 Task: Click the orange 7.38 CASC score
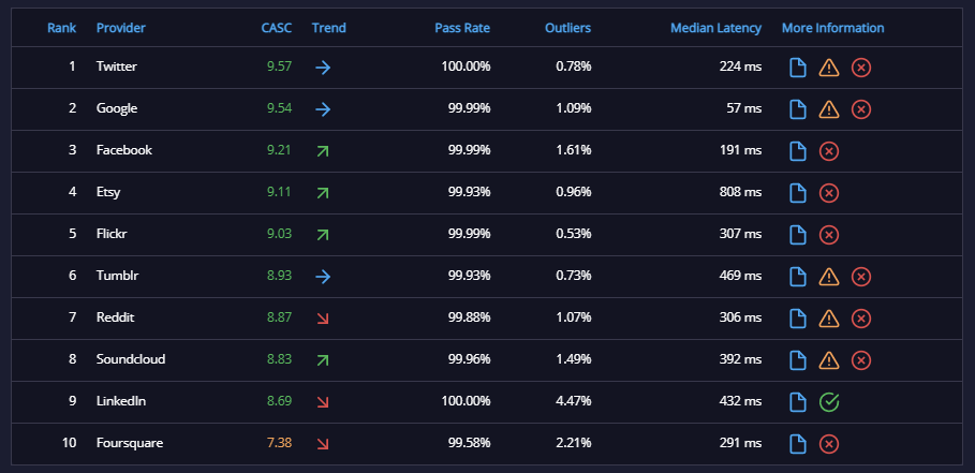click(x=279, y=443)
